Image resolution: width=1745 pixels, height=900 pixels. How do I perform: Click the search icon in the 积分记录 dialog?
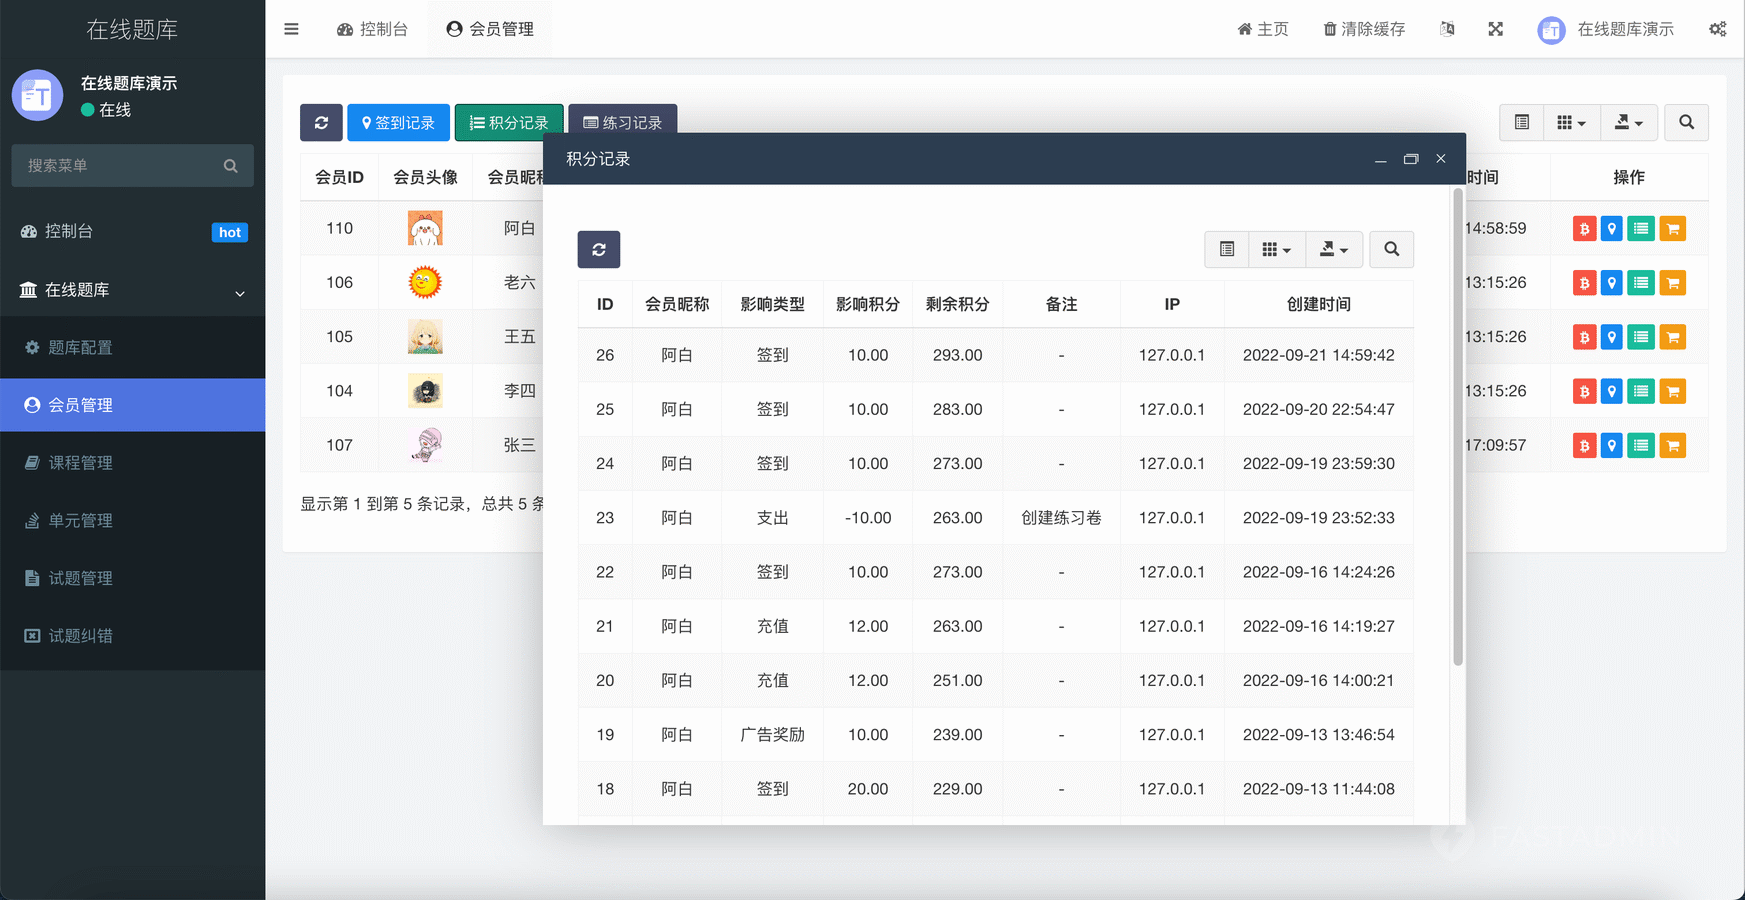point(1391,250)
